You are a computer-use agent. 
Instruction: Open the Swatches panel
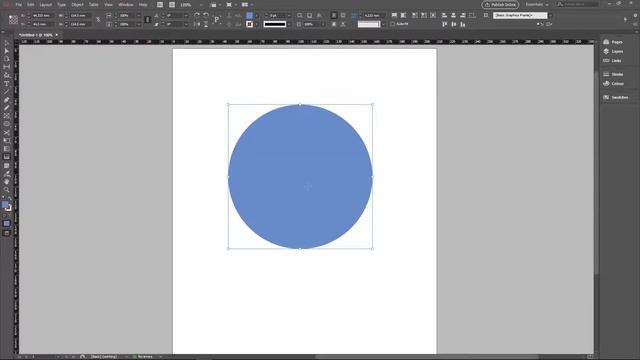[616, 98]
